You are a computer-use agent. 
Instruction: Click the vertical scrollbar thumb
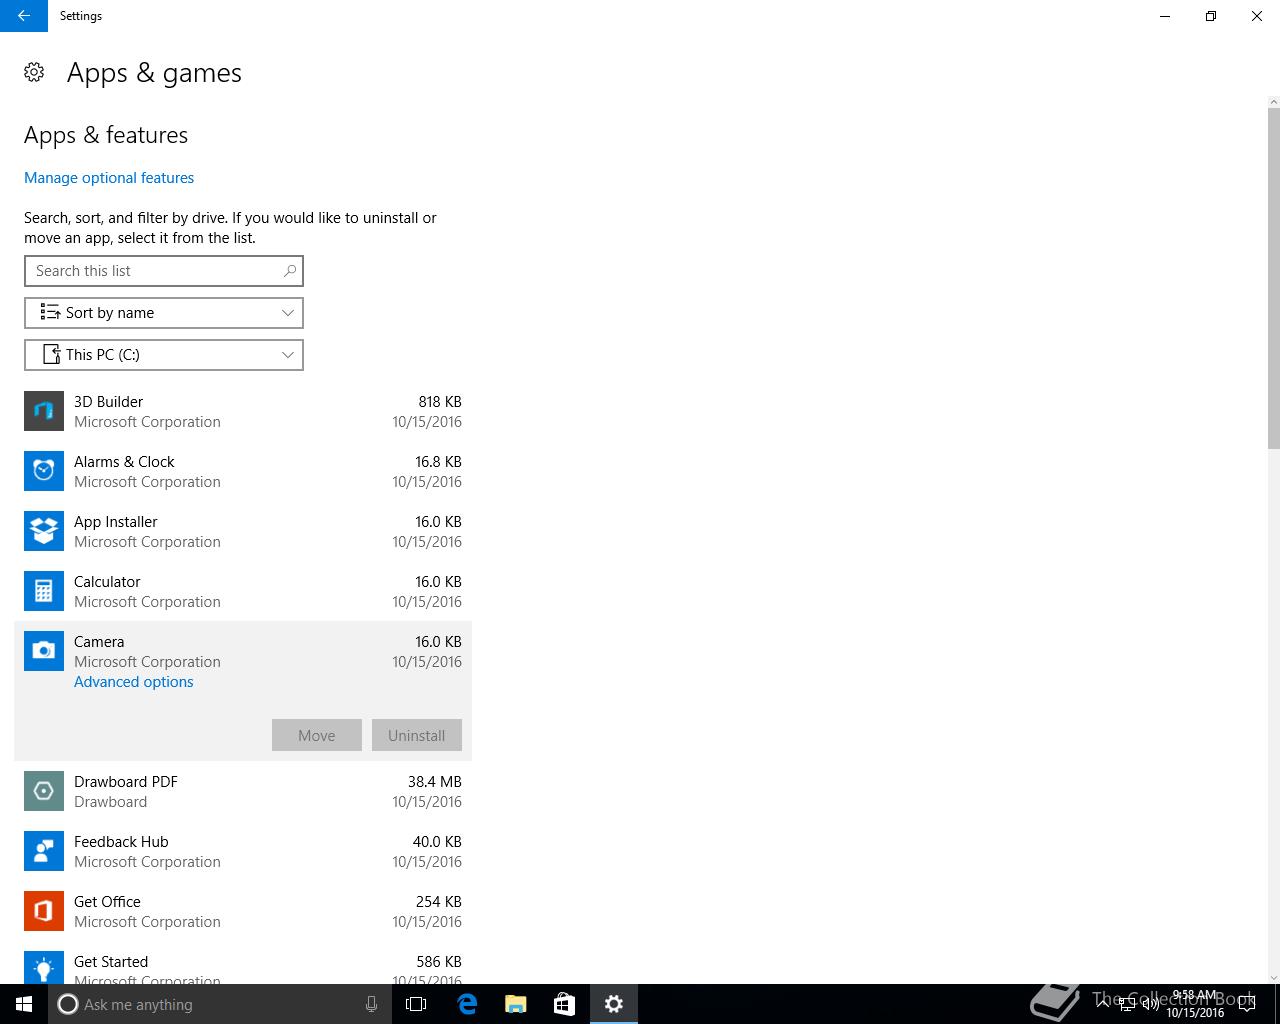1273,279
